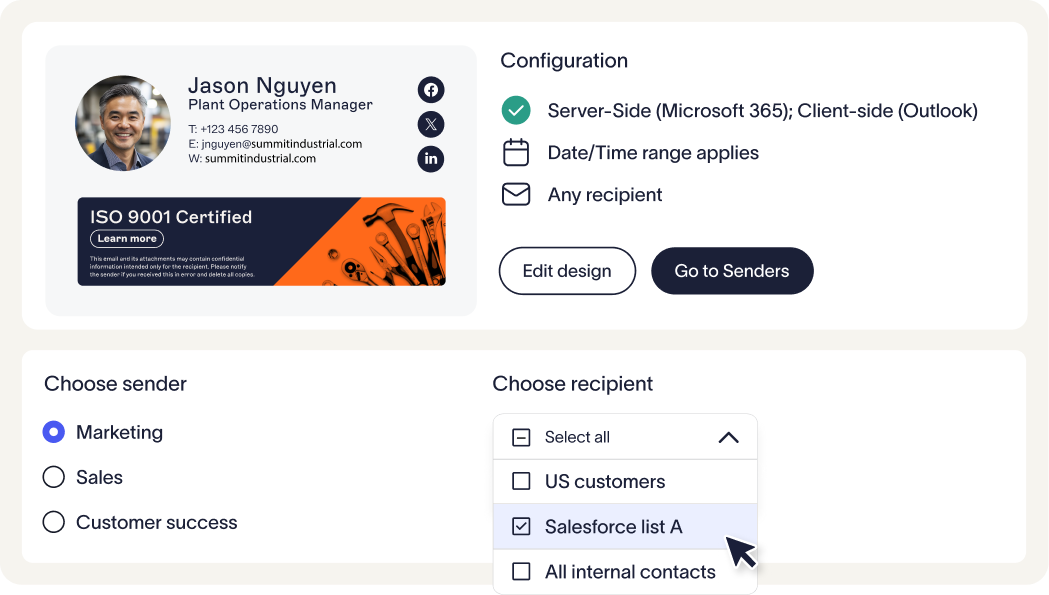
Task: Open the summitindustrial.com website link
Action: click(x=260, y=158)
